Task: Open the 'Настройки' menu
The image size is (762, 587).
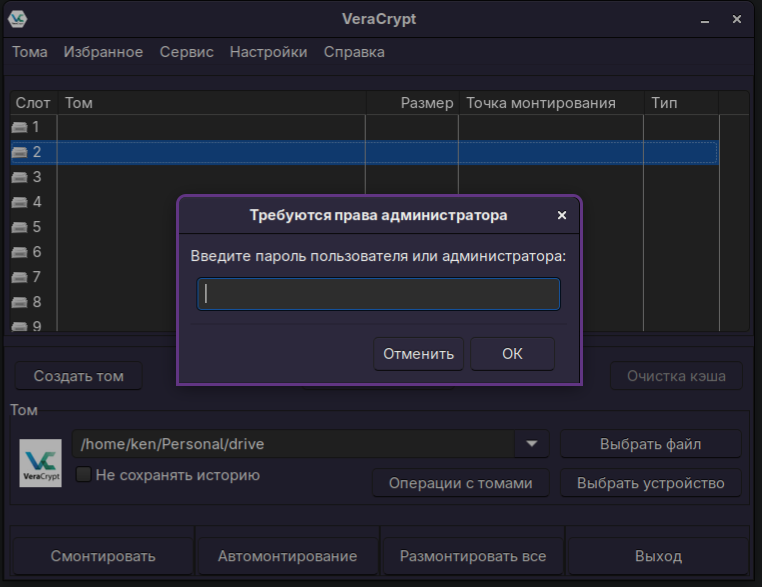Action: click(268, 52)
